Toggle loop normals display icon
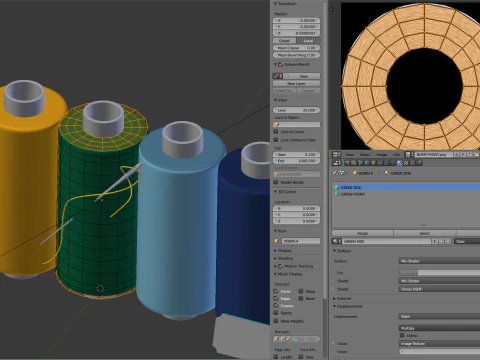Screen dimensions: 480x360 tap(282, 339)
